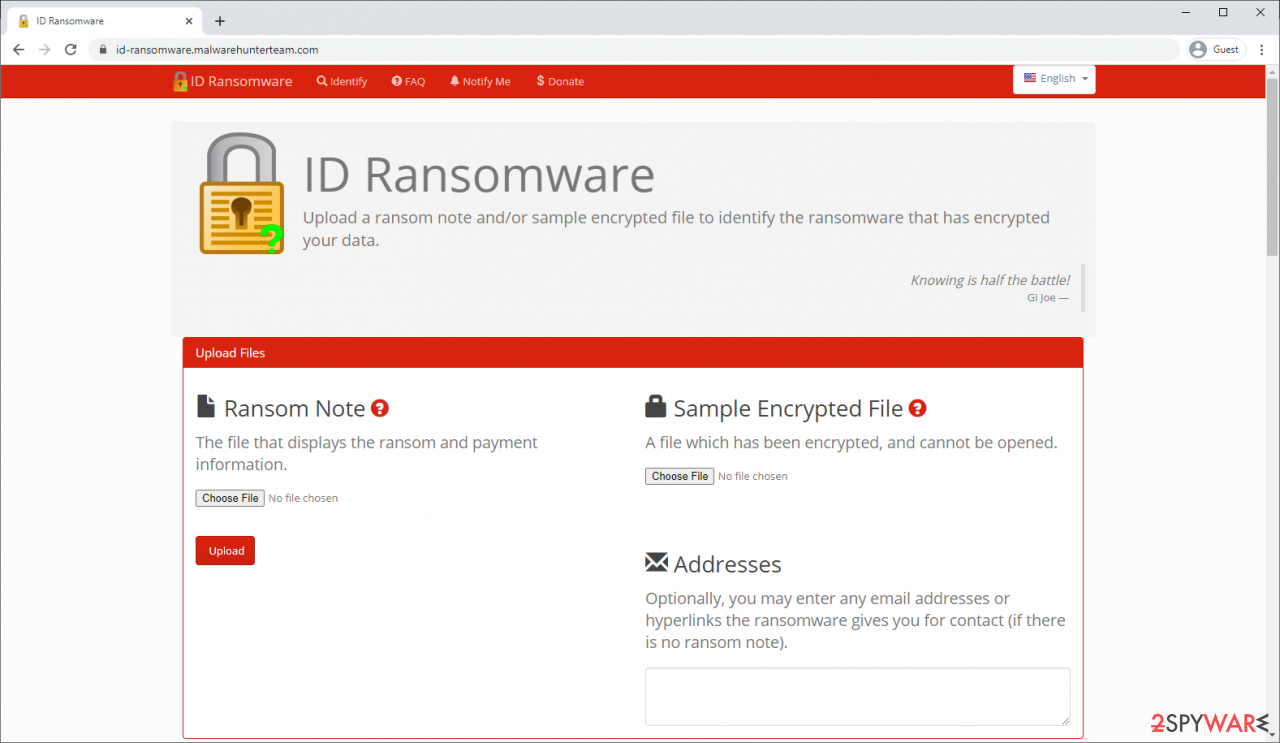Click the 'GI Joe' quote attribution

pos(1047,298)
